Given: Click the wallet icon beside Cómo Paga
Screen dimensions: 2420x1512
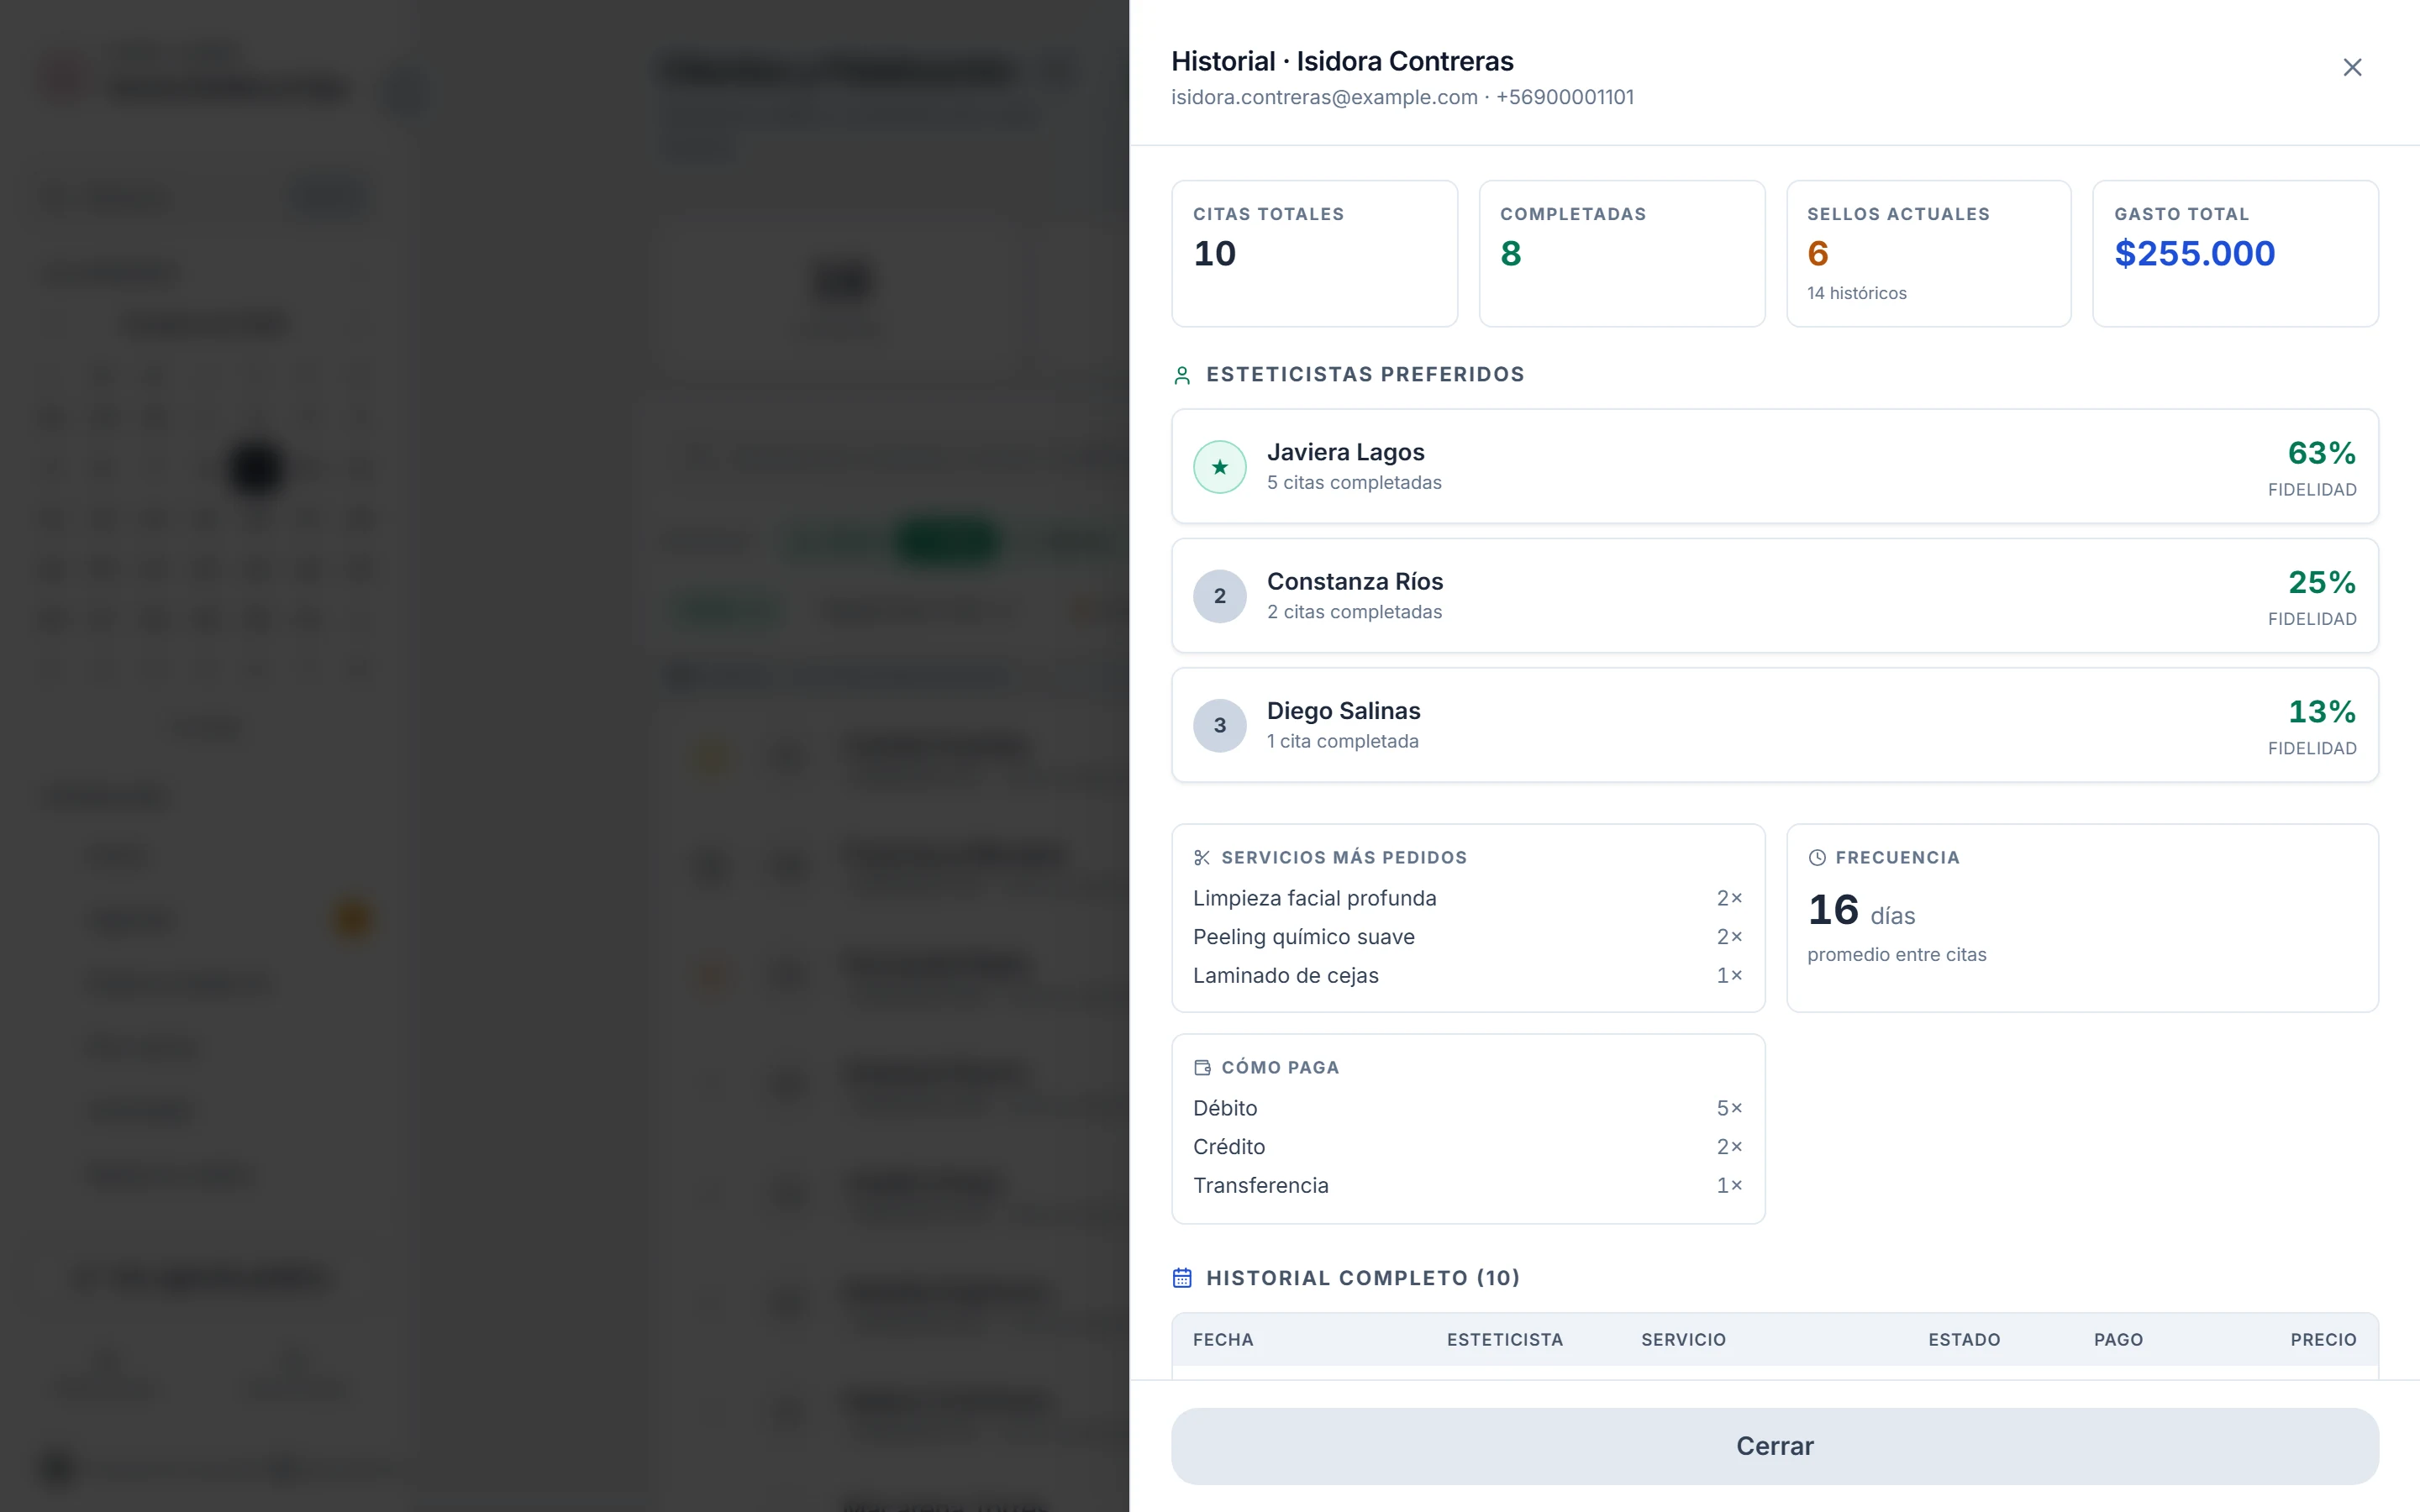Looking at the screenshot, I should tap(1202, 1068).
